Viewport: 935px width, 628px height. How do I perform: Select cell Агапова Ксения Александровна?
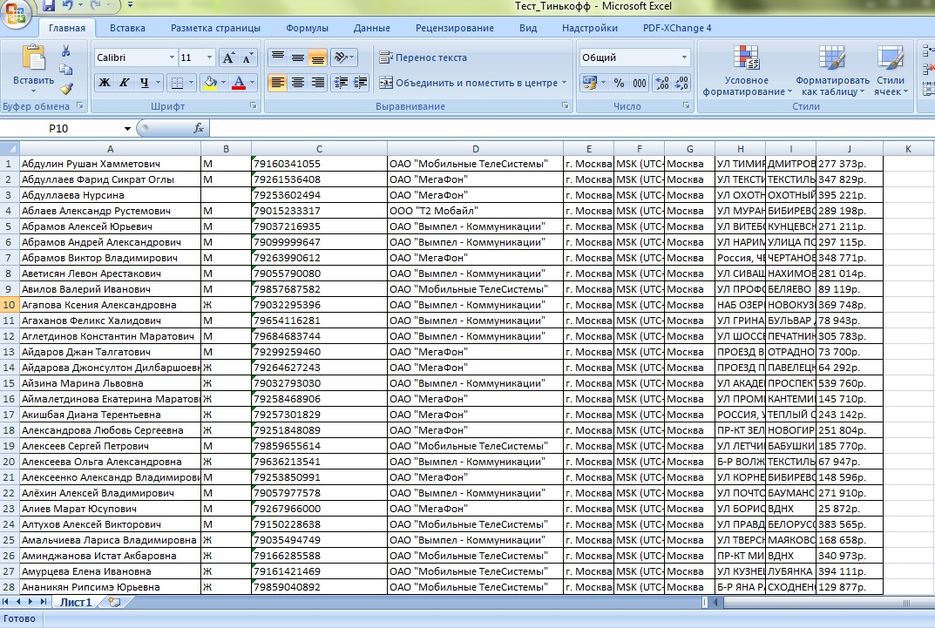coord(110,305)
